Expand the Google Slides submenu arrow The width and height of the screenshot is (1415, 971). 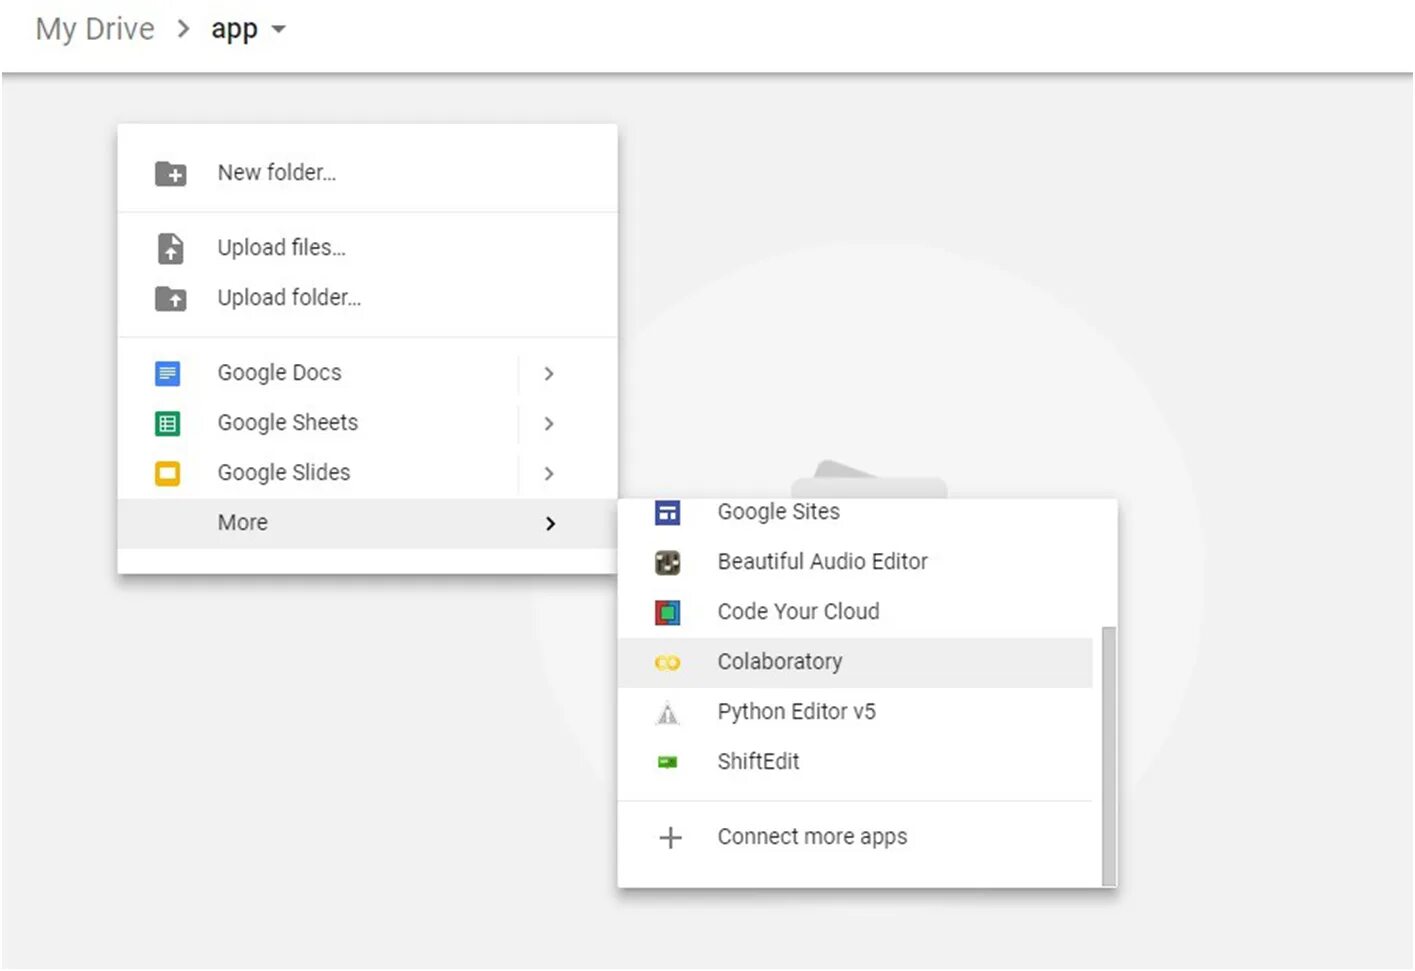548,473
